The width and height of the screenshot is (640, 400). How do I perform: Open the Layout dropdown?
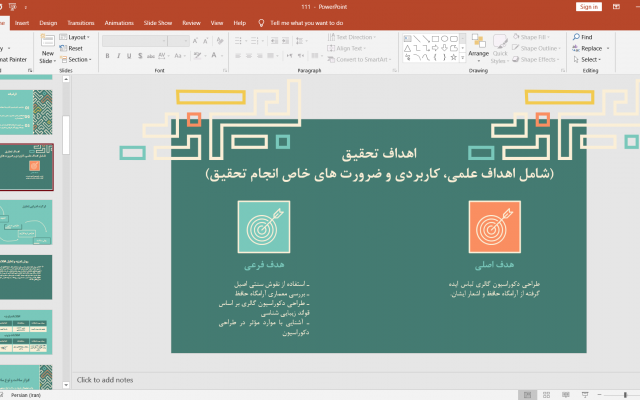tap(75, 37)
